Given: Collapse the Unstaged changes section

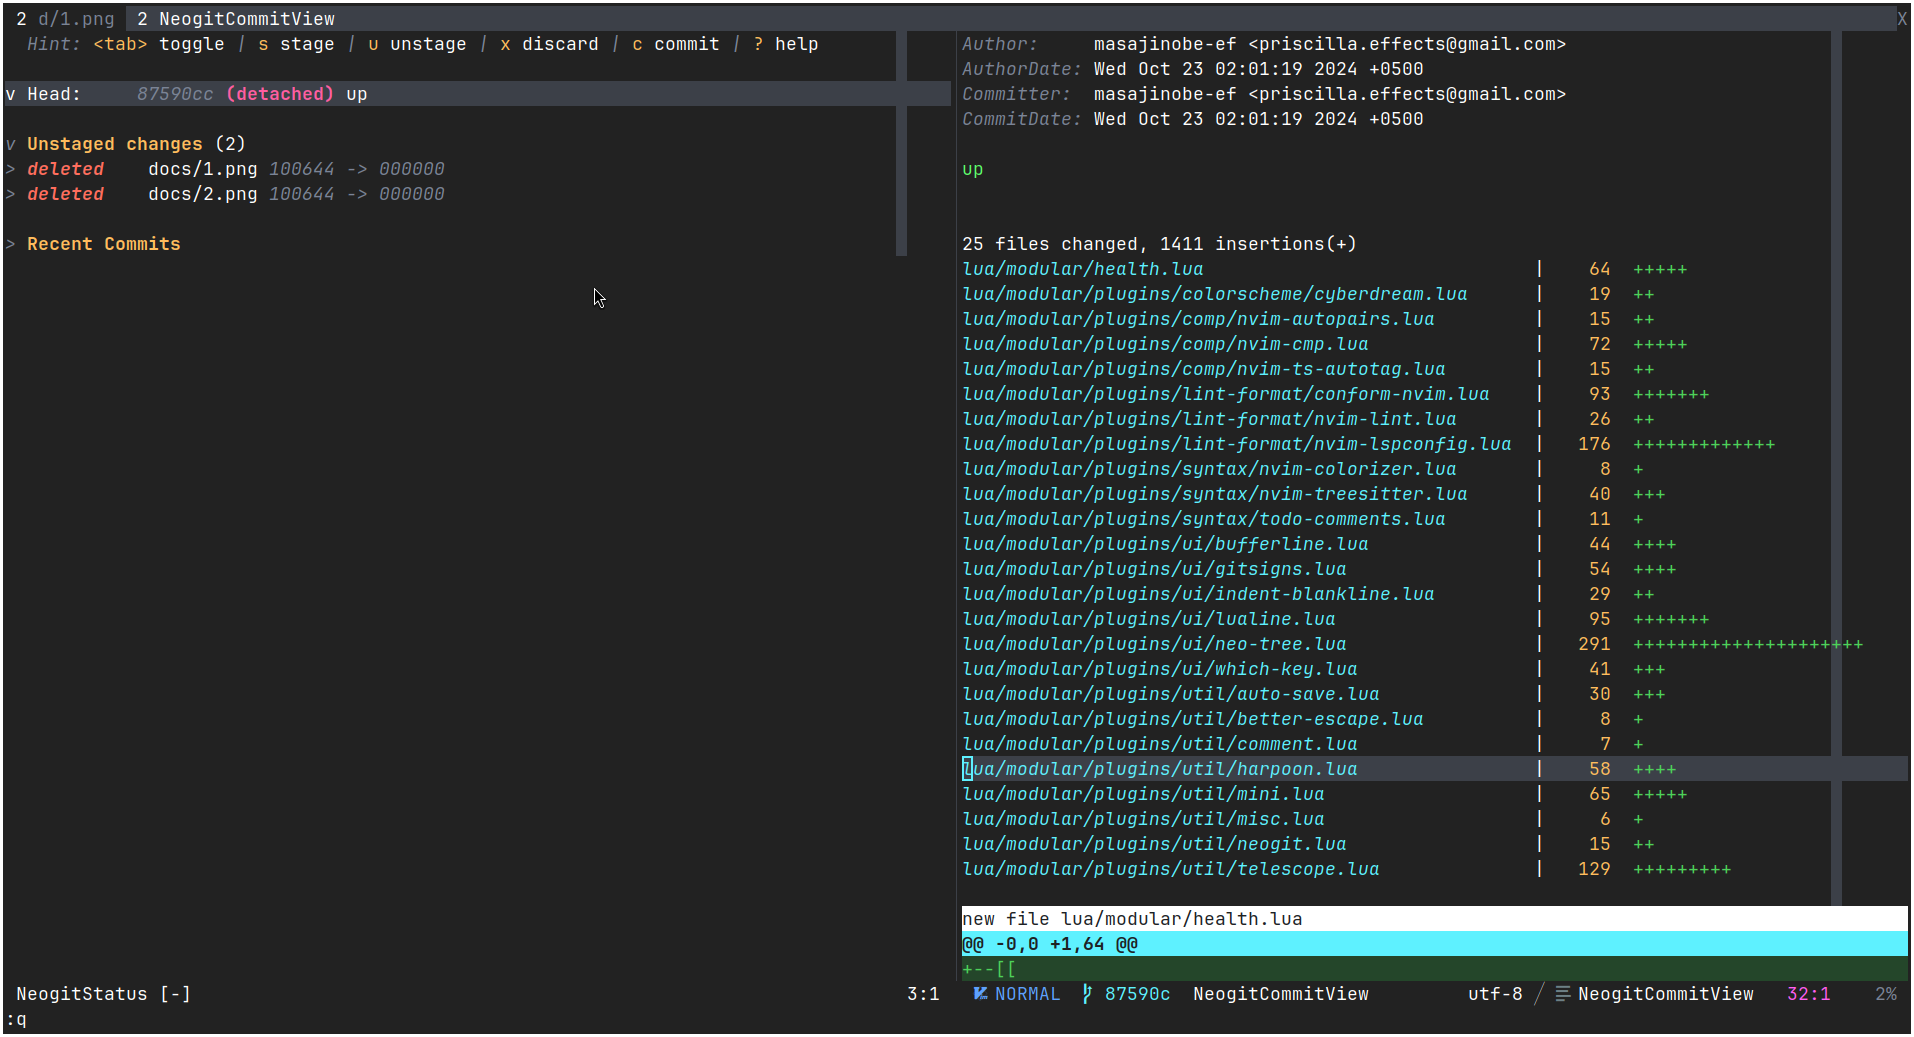Looking at the screenshot, I should [11, 144].
